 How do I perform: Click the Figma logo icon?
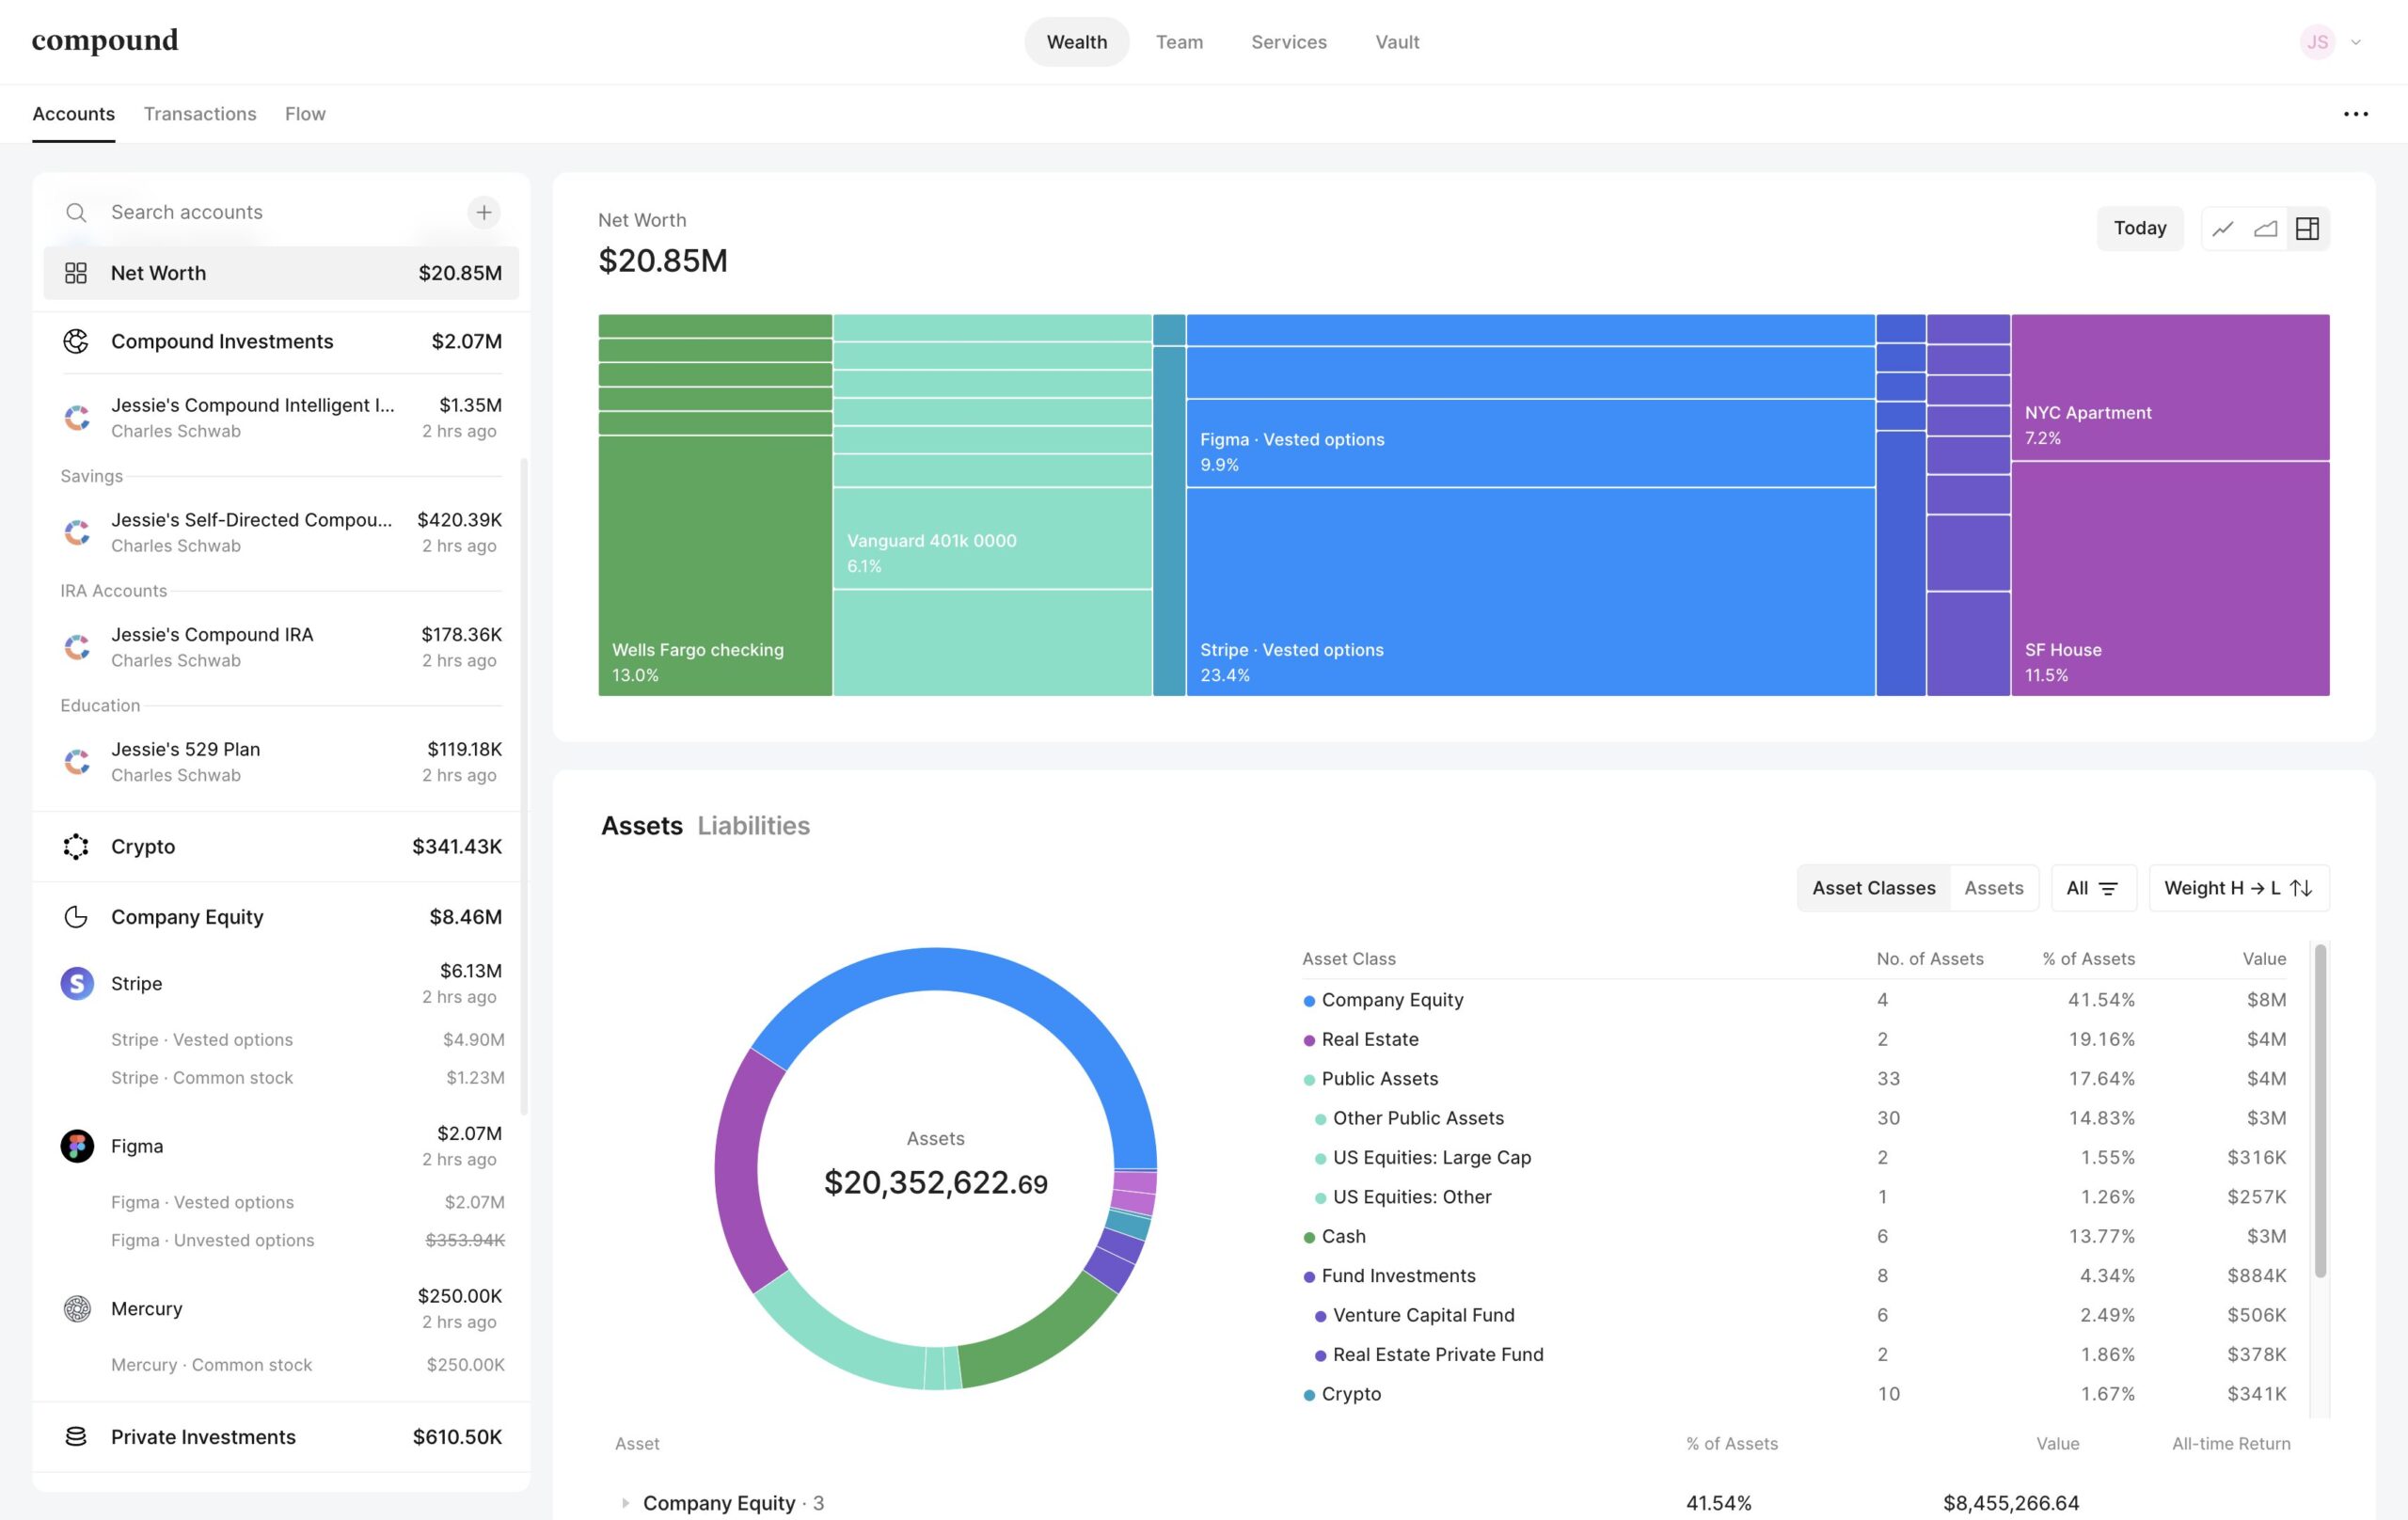[x=77, y=1146]
